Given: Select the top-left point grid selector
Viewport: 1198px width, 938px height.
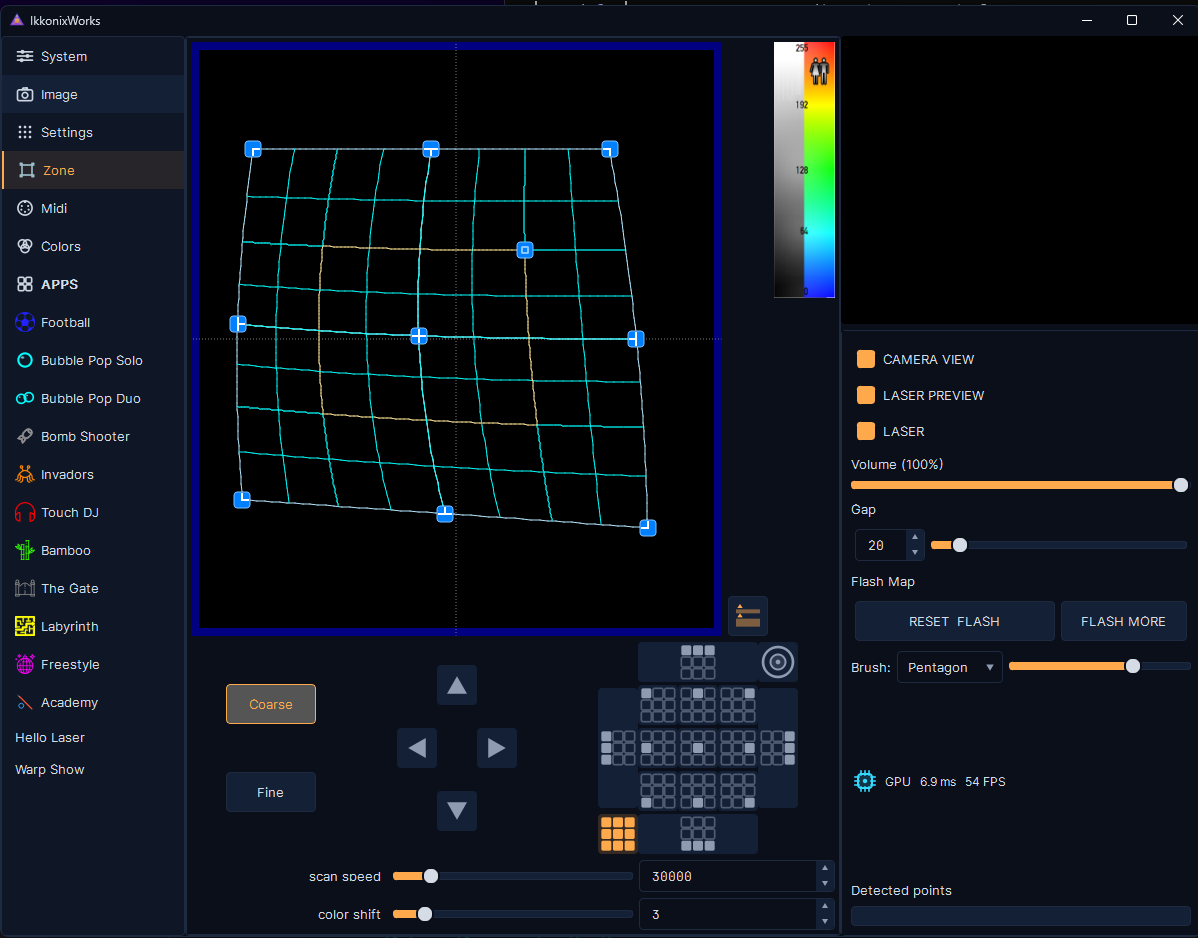Looking at the screenshot, I should click(x=658, y=706).
